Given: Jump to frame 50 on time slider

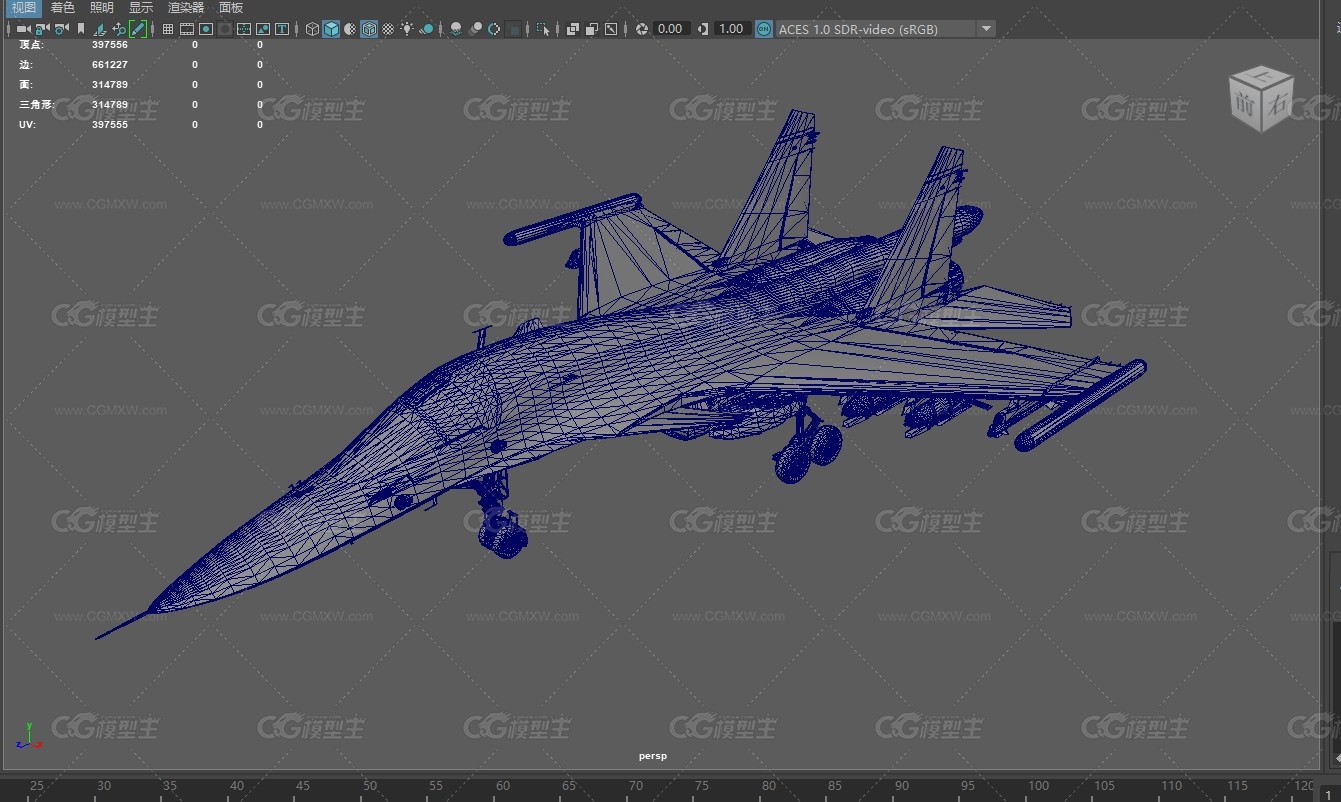Looking at the screenshot, I should pos(370,786).
